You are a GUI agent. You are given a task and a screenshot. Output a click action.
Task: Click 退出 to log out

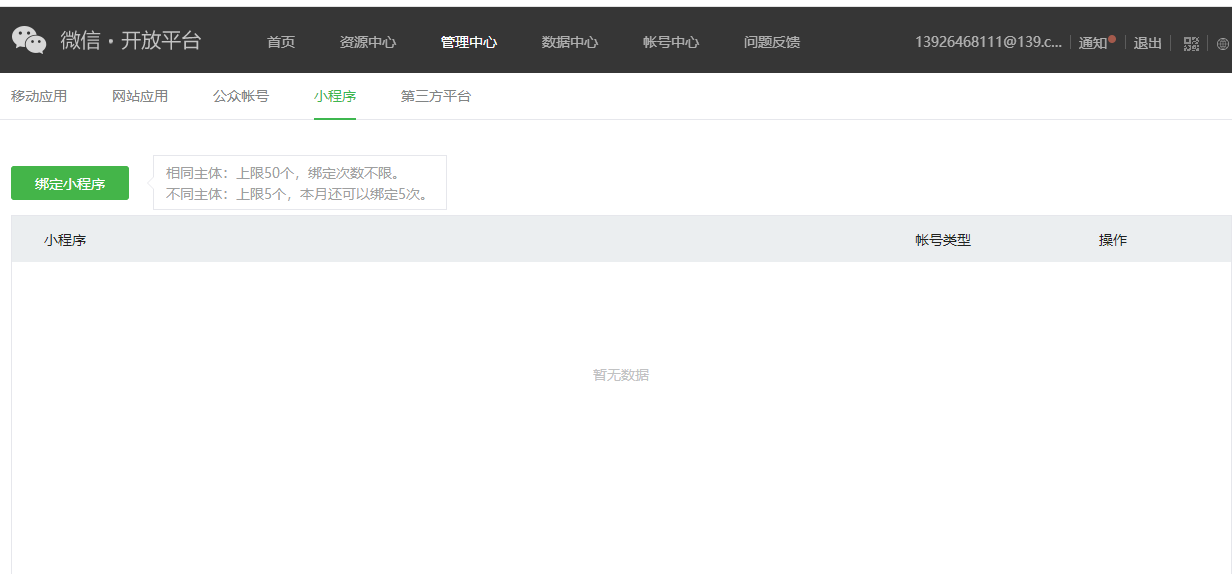1148,43
